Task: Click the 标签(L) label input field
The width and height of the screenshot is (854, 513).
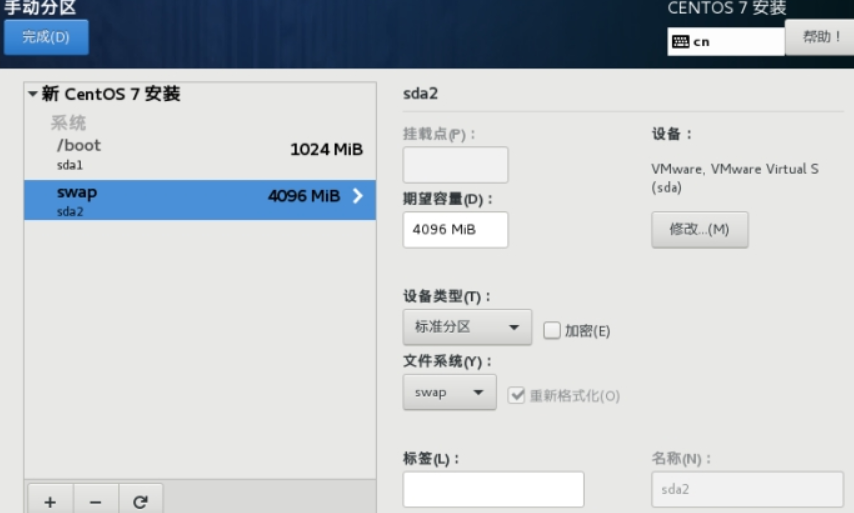Action: (x=493, y=489)
